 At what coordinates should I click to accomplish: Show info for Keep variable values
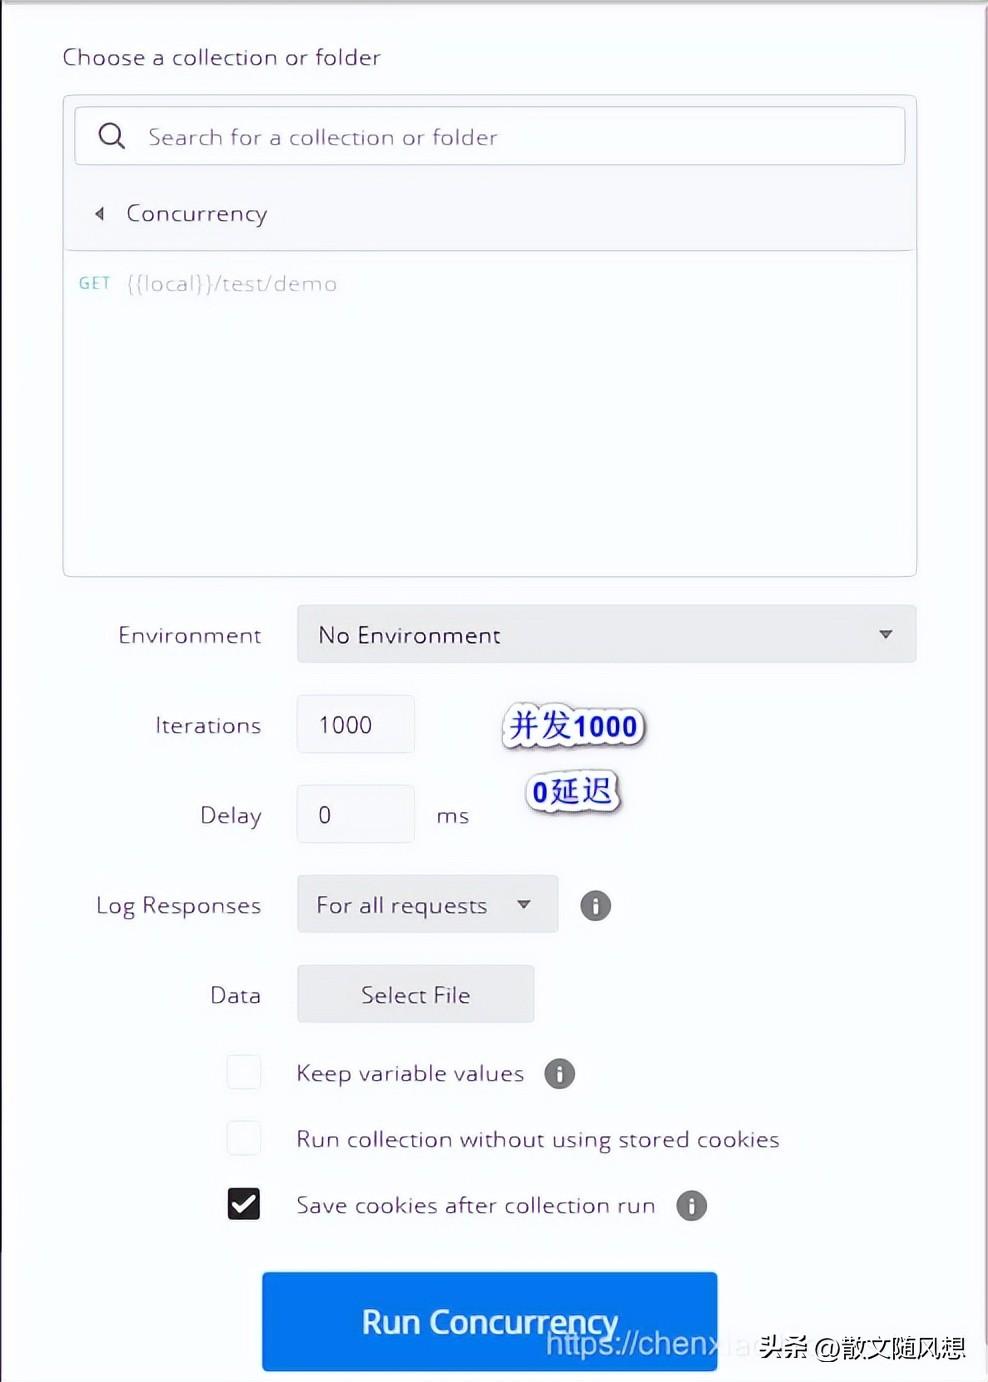pyautogui.click(x=559, y=1073)
